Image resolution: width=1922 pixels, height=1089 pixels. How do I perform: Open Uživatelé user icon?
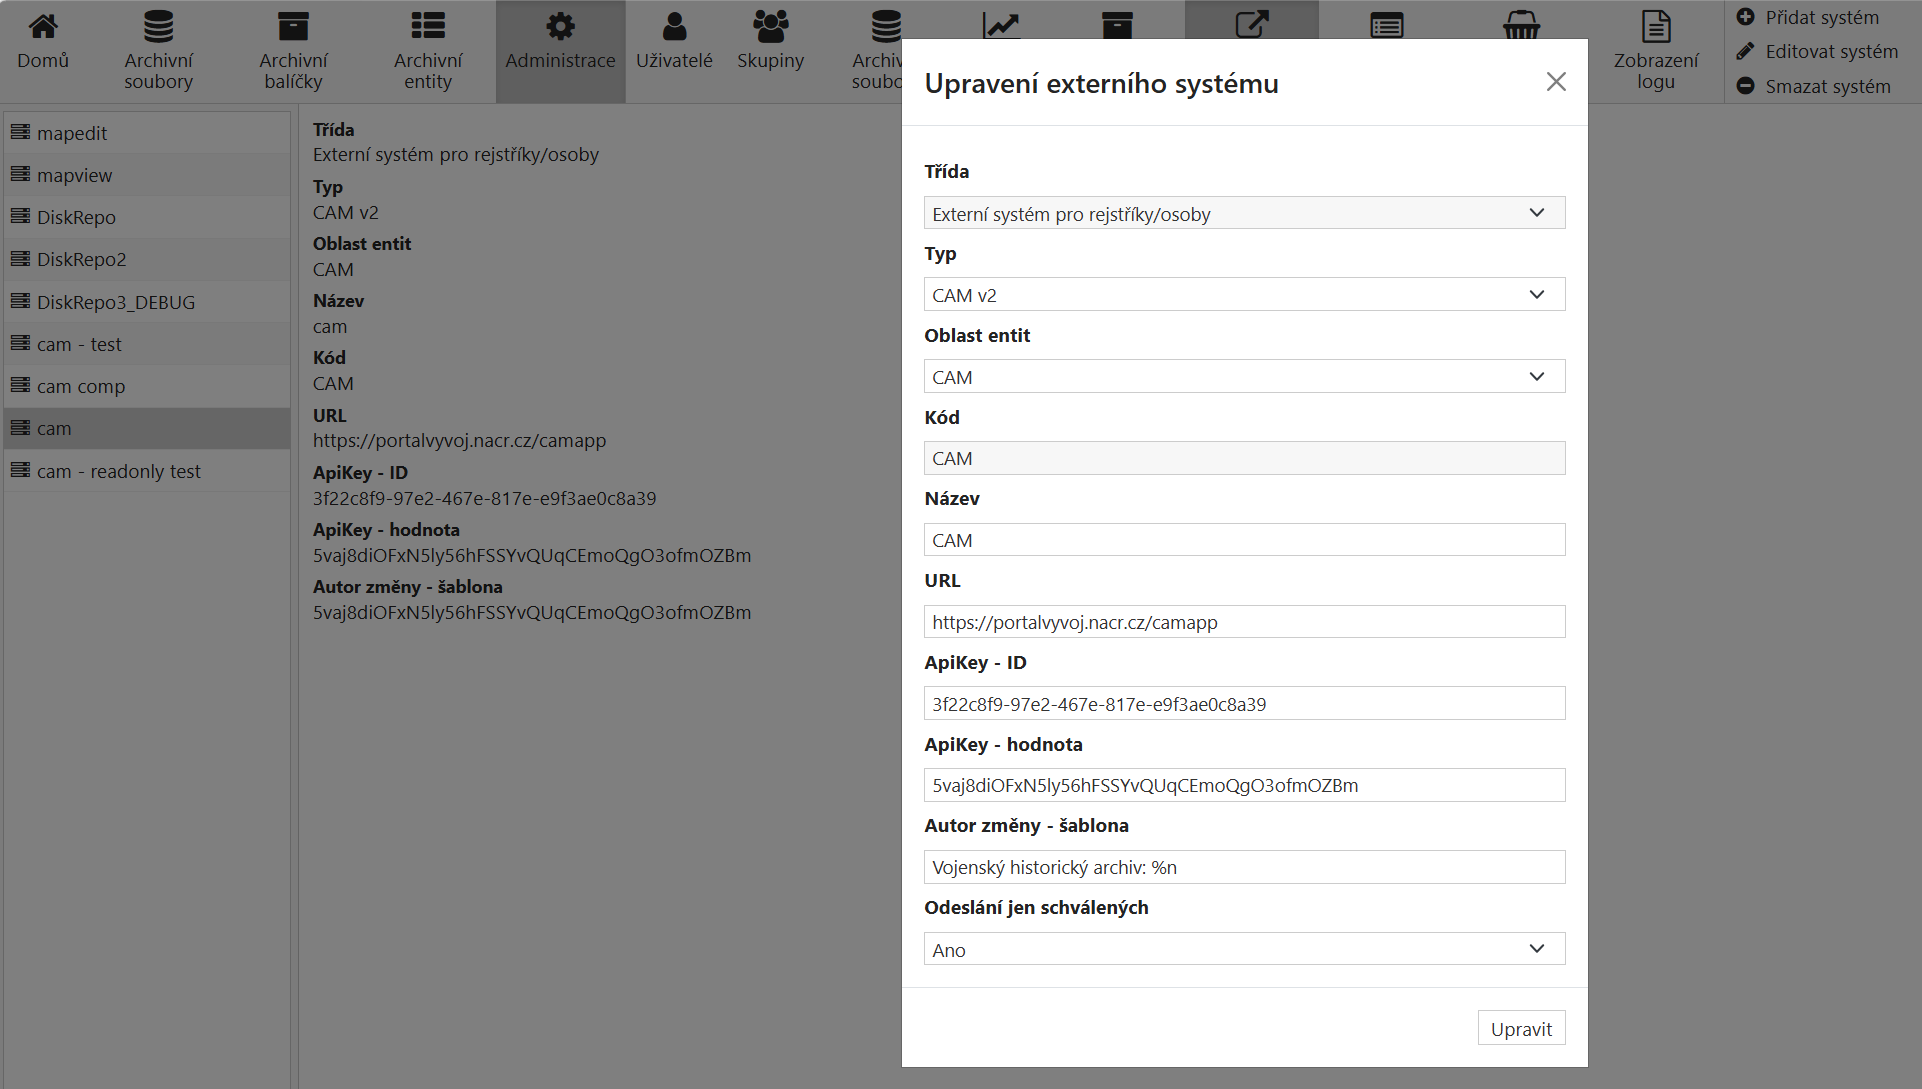click(674, 26)
